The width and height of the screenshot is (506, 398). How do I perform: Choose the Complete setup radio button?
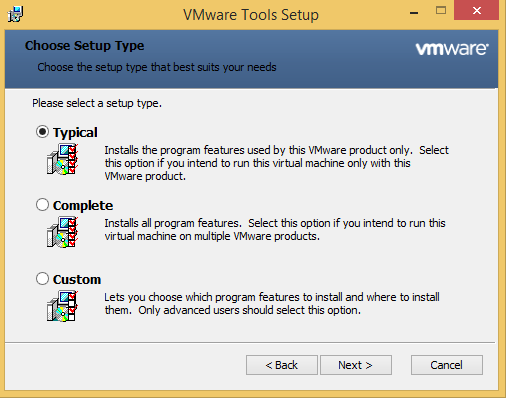pos(42,205)
